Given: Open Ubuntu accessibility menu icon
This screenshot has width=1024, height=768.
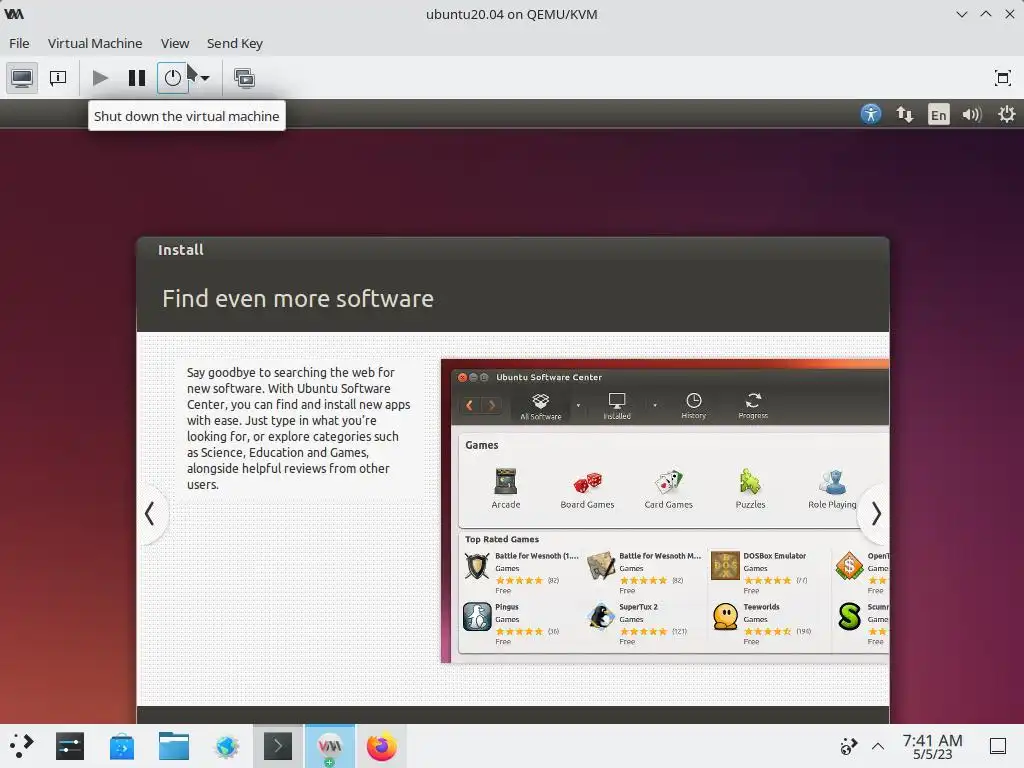Looking at the screenshot, I should (x=871, y=114).
